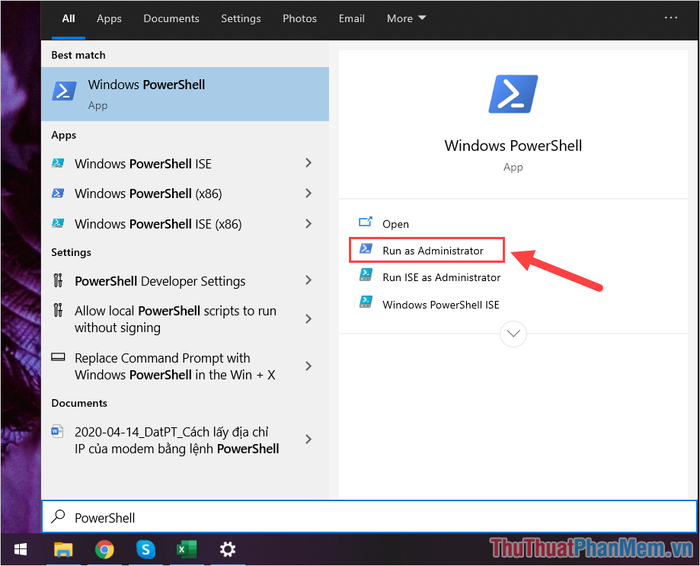Switch to the Apps tab
700x566 pixels.
pyautogui.click(x=109, y=19)
